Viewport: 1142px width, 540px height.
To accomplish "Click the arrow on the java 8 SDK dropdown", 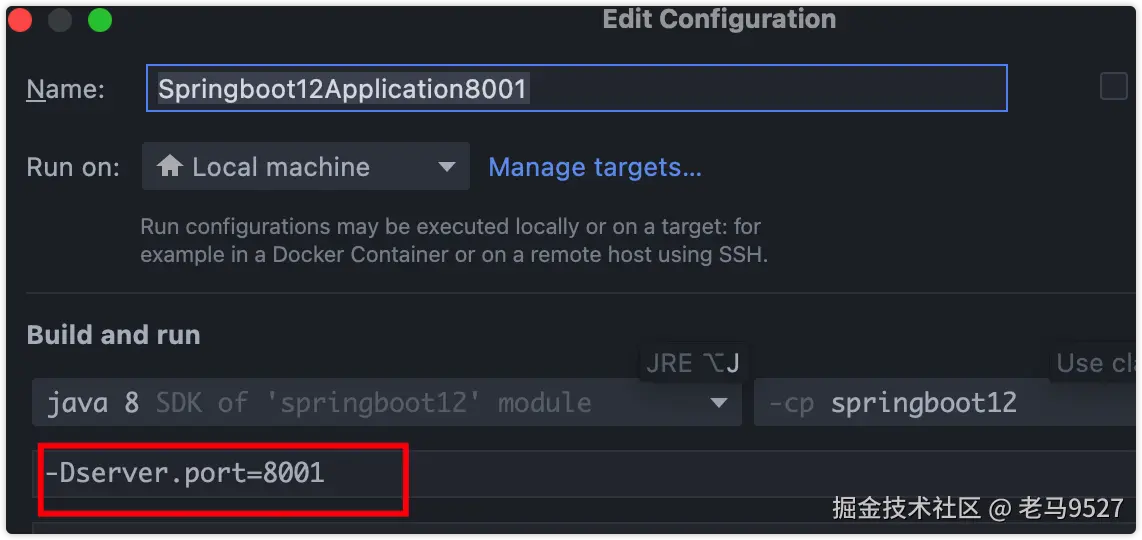I will coord(718,404).
